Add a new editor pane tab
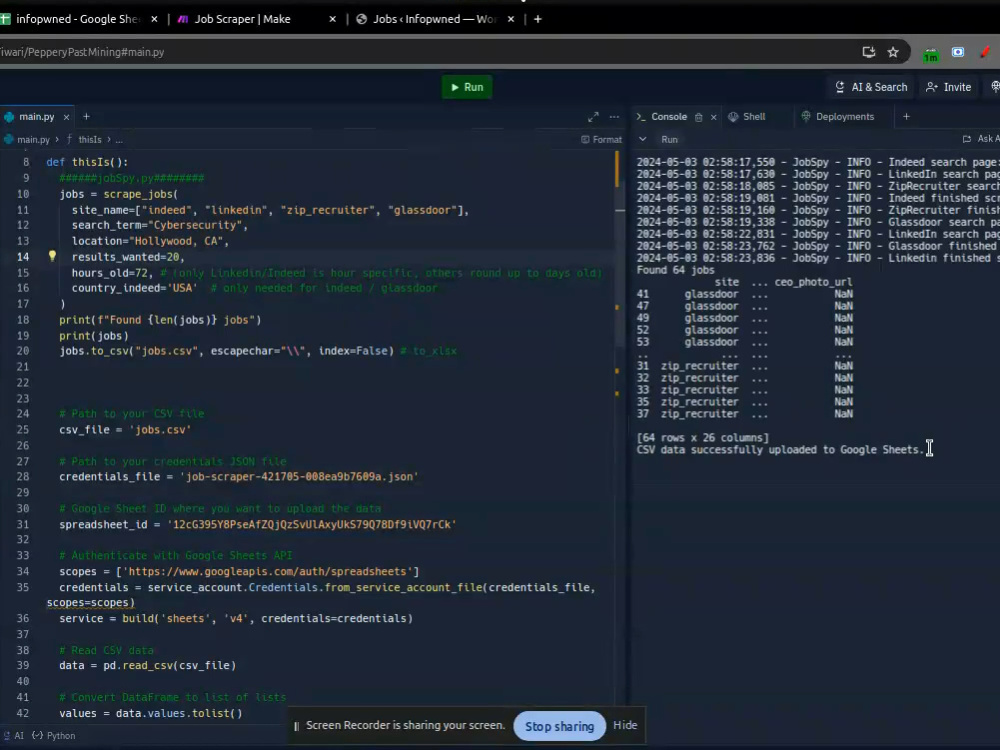This screenshot has height=750, width=1000. (x=87, y=117)
